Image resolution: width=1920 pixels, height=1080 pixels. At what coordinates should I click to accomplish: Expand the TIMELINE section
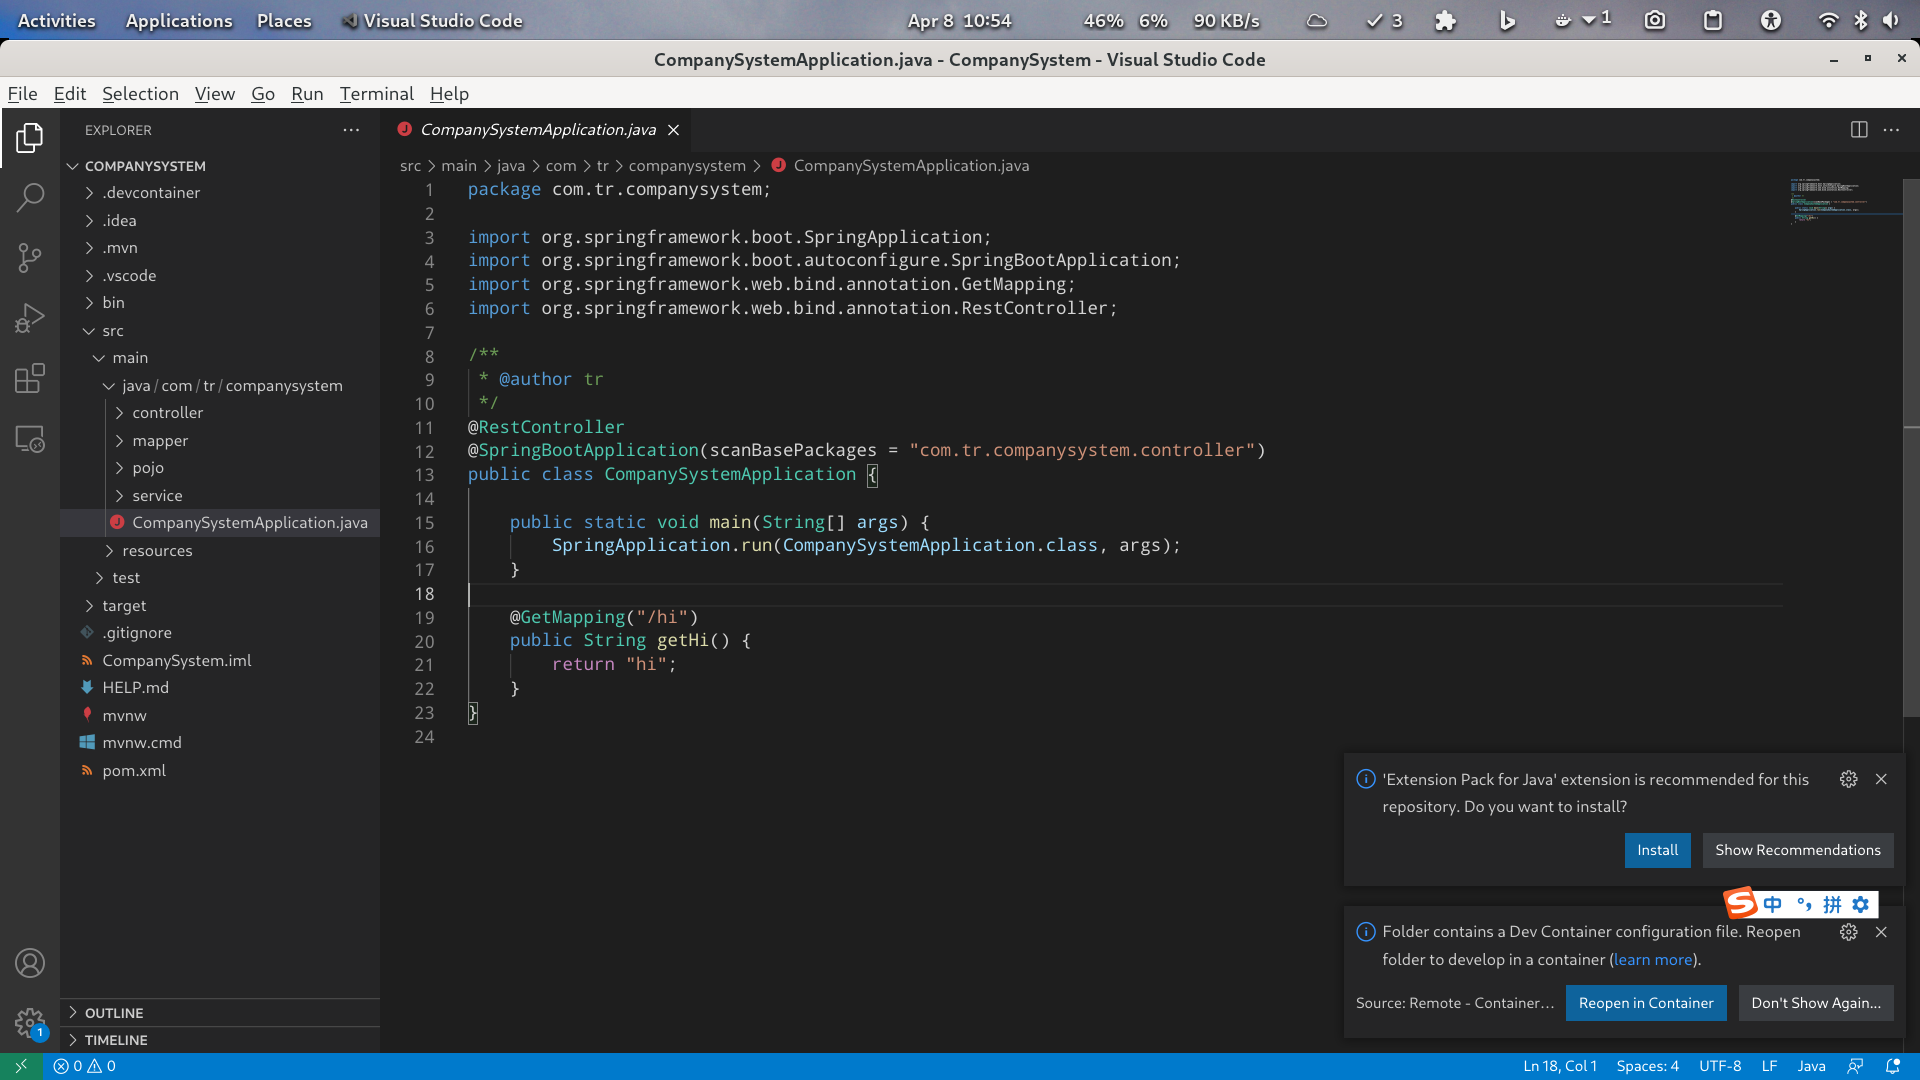click(220, 1040)
